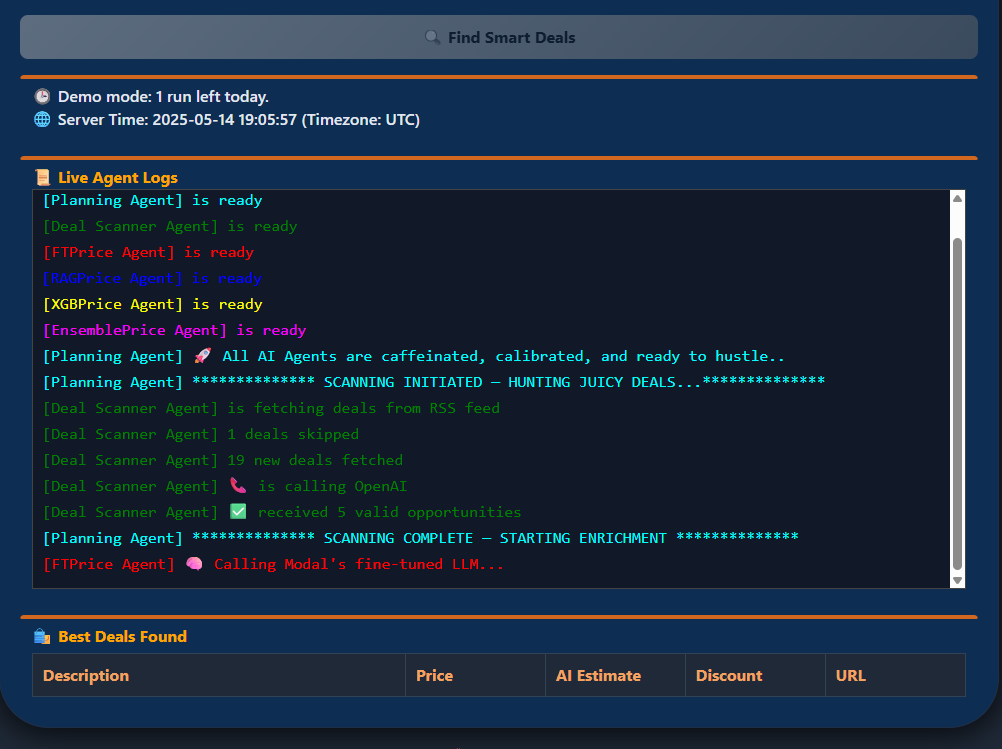Click the AI Estimate column header
The width and height of the screenshot is (1002, 749).
coord(598,676)
